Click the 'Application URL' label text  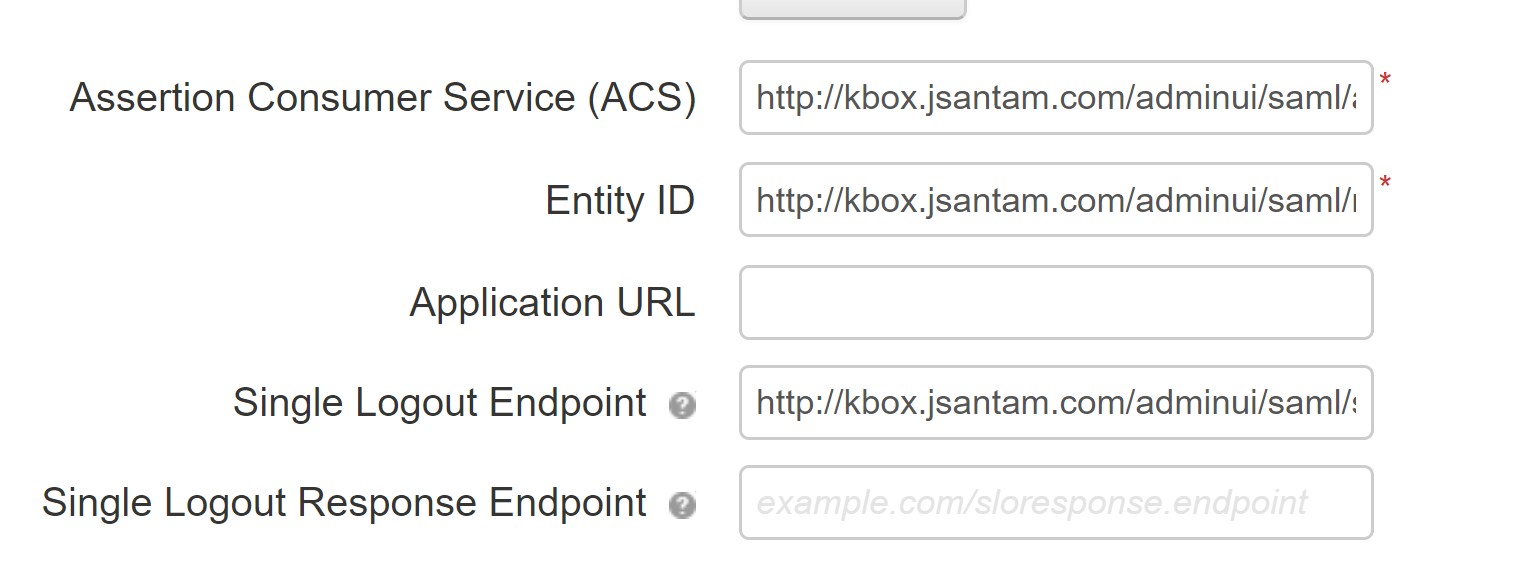point(552,302)
